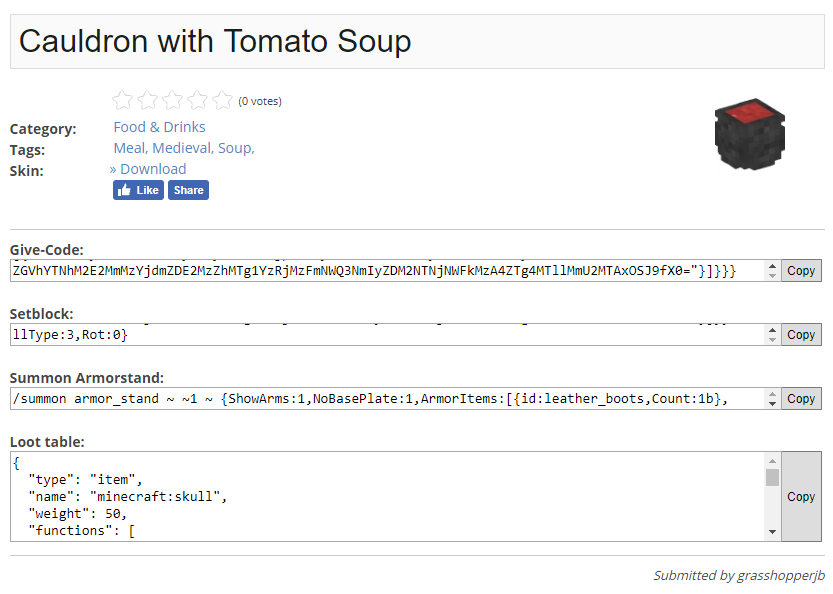
Task: Copy the Summon Armorstand command
Action: point(801,399)
